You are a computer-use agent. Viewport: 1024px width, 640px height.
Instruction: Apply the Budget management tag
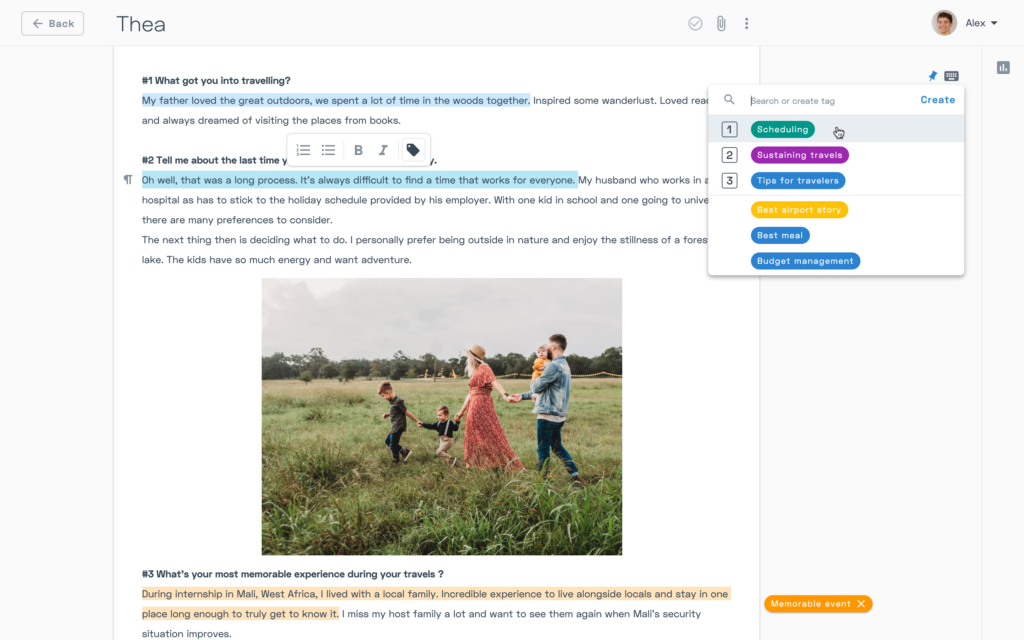point(805,261)
